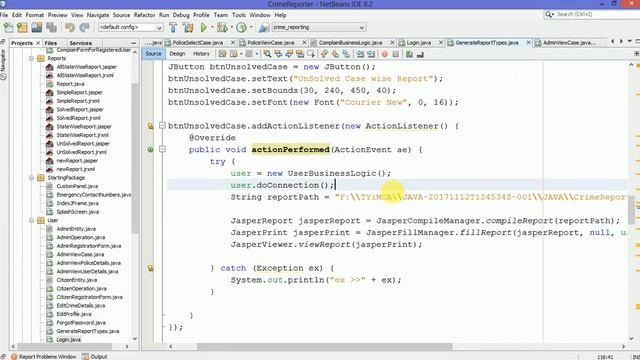Click the Save All toolbar icon
Viewport: 640px width, 360px height.
pyautogui.click(x=51, y=27)
